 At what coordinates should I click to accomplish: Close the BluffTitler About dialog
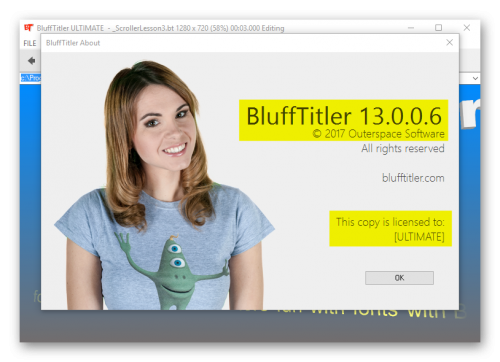pyautogui.click(x=449, y=42)
